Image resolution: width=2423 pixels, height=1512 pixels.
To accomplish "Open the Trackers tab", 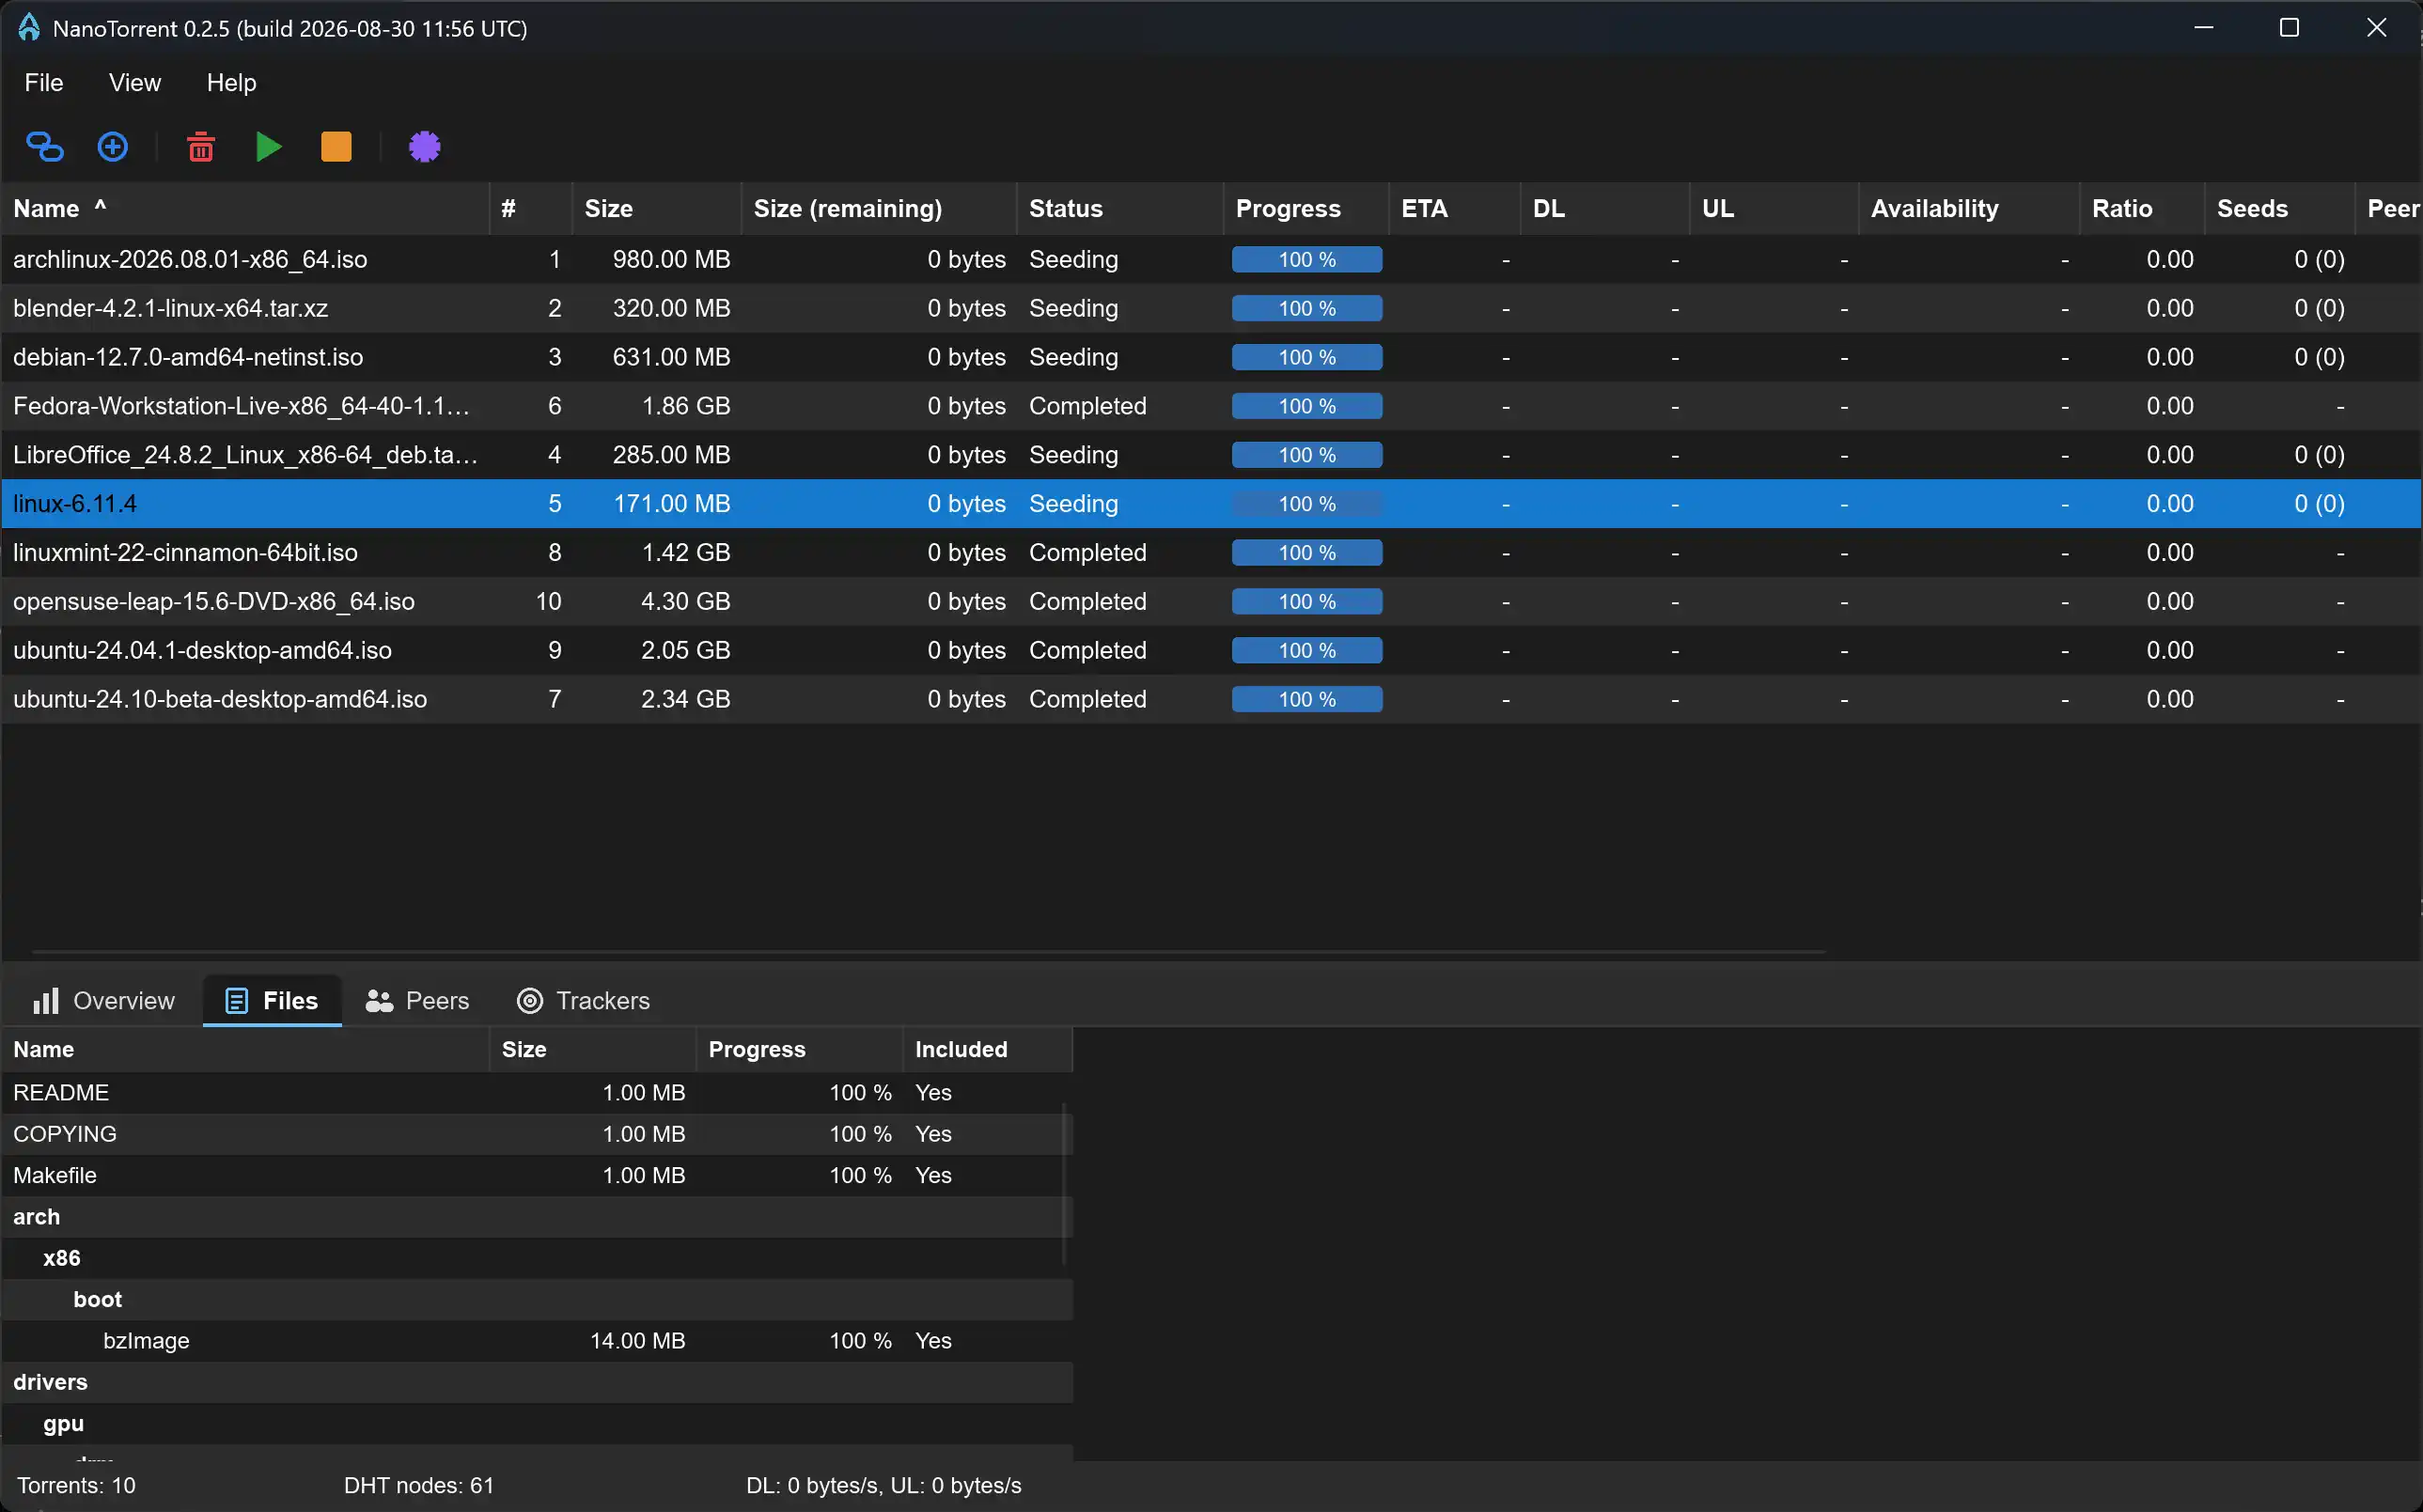I will (x=583, y=1001).
